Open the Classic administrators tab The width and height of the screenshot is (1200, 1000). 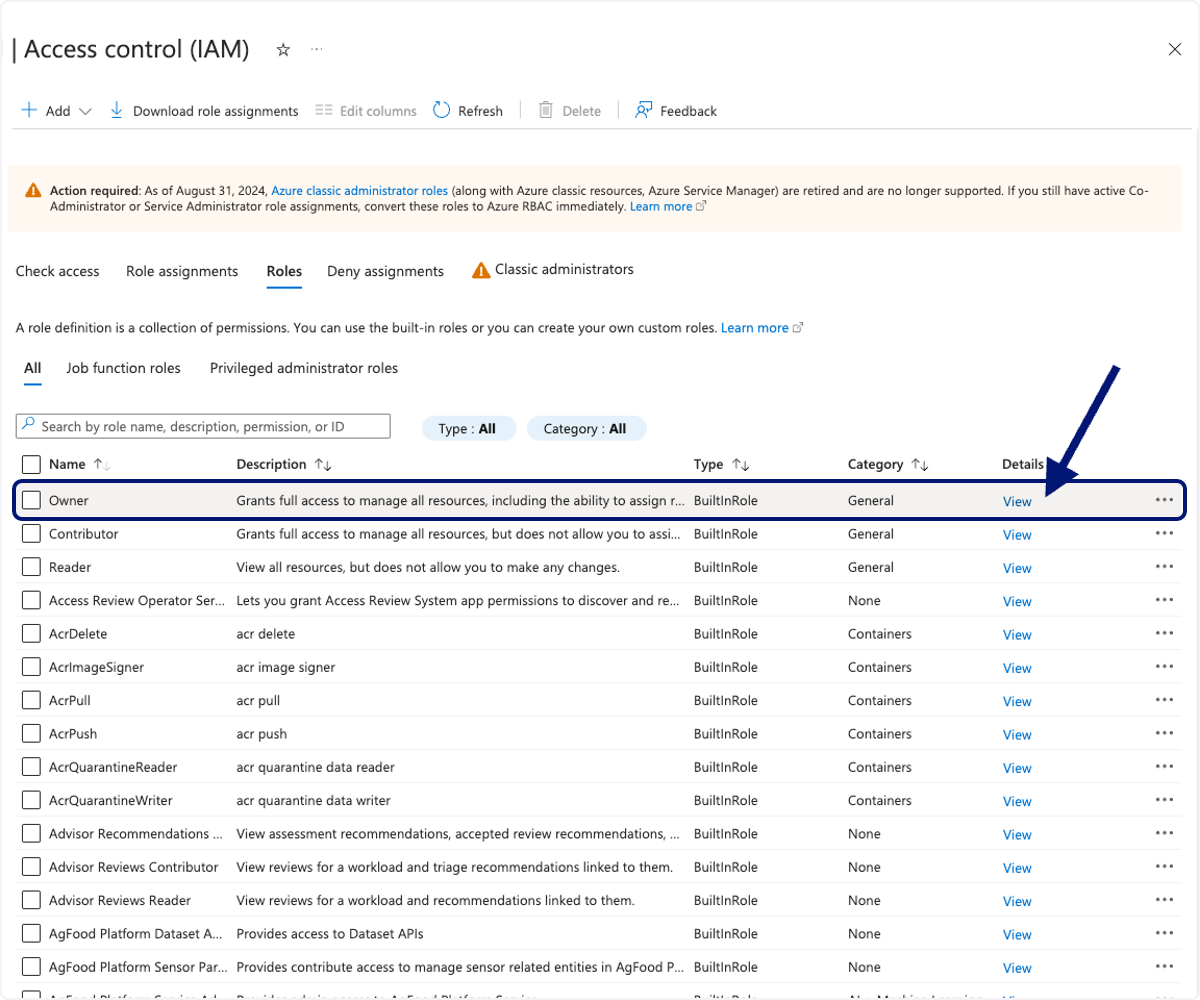[553, 270]
